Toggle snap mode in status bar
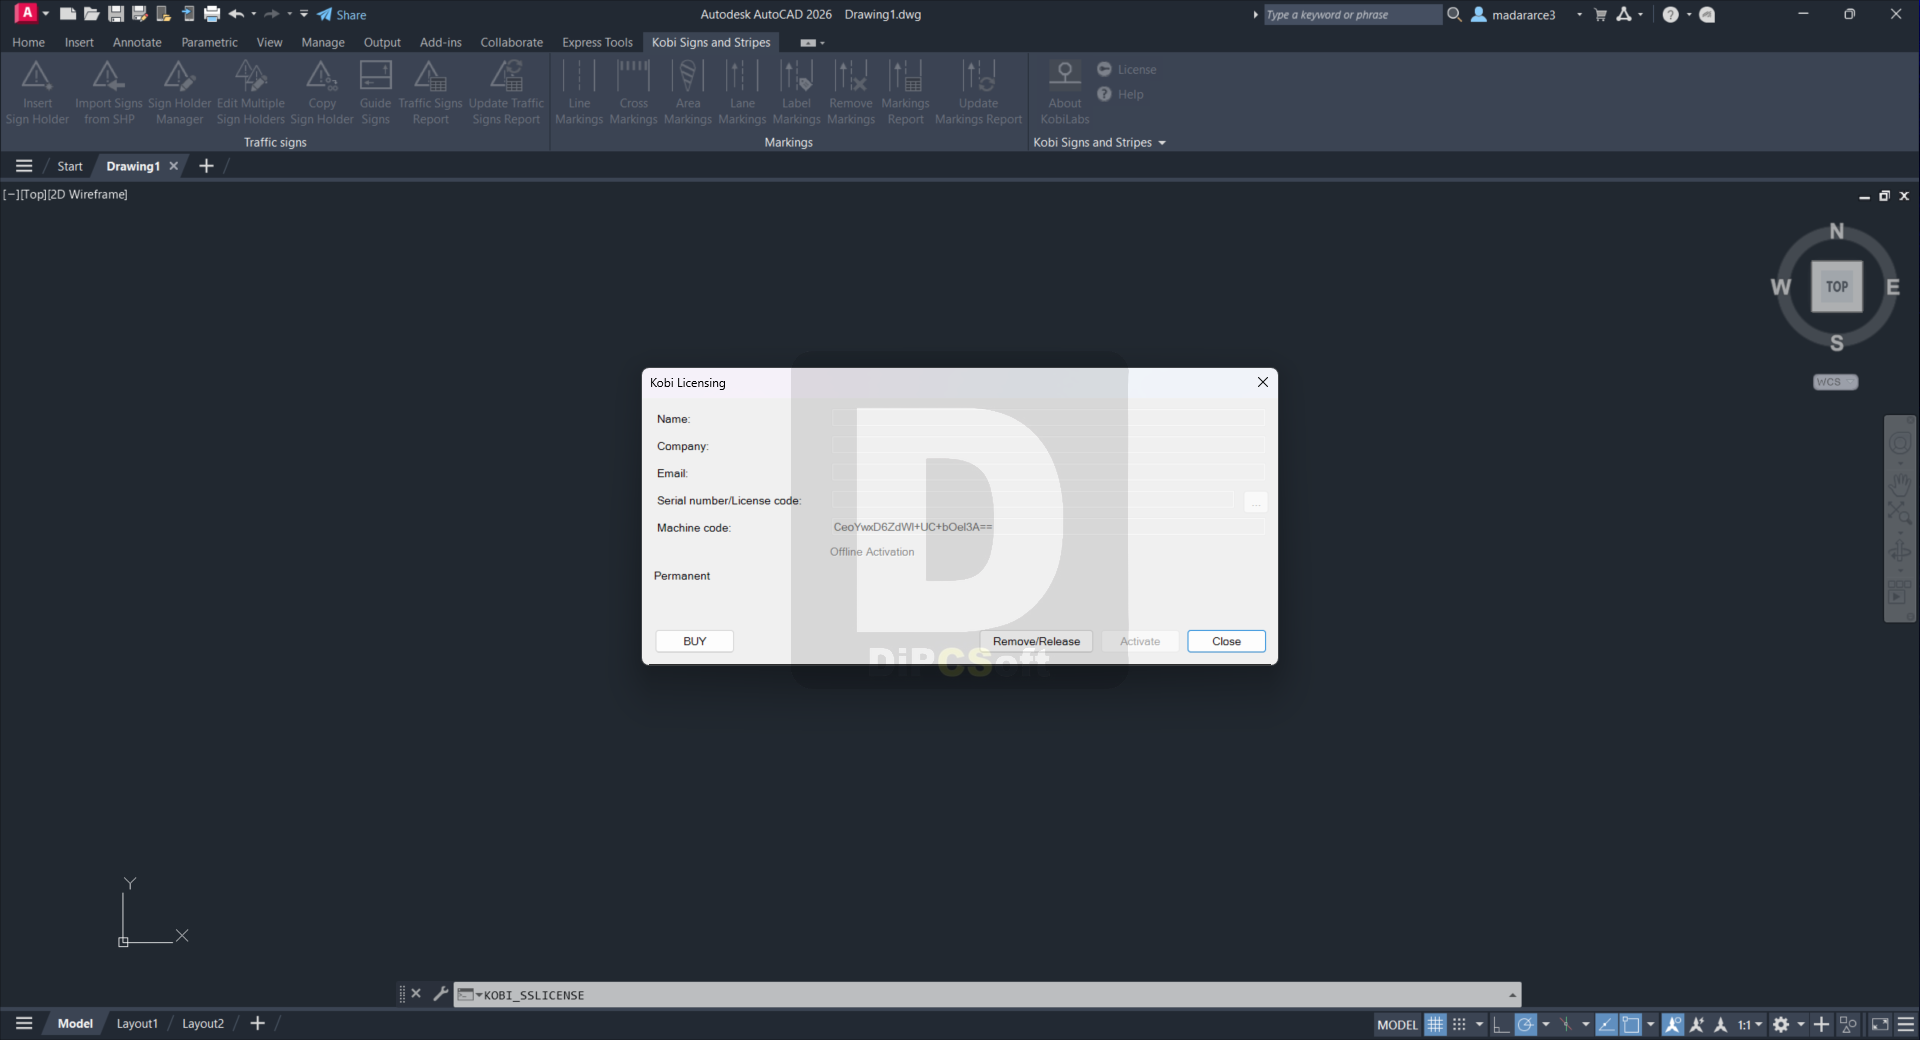Screen dimensions: 1920x1040 pos(1459,1024)
